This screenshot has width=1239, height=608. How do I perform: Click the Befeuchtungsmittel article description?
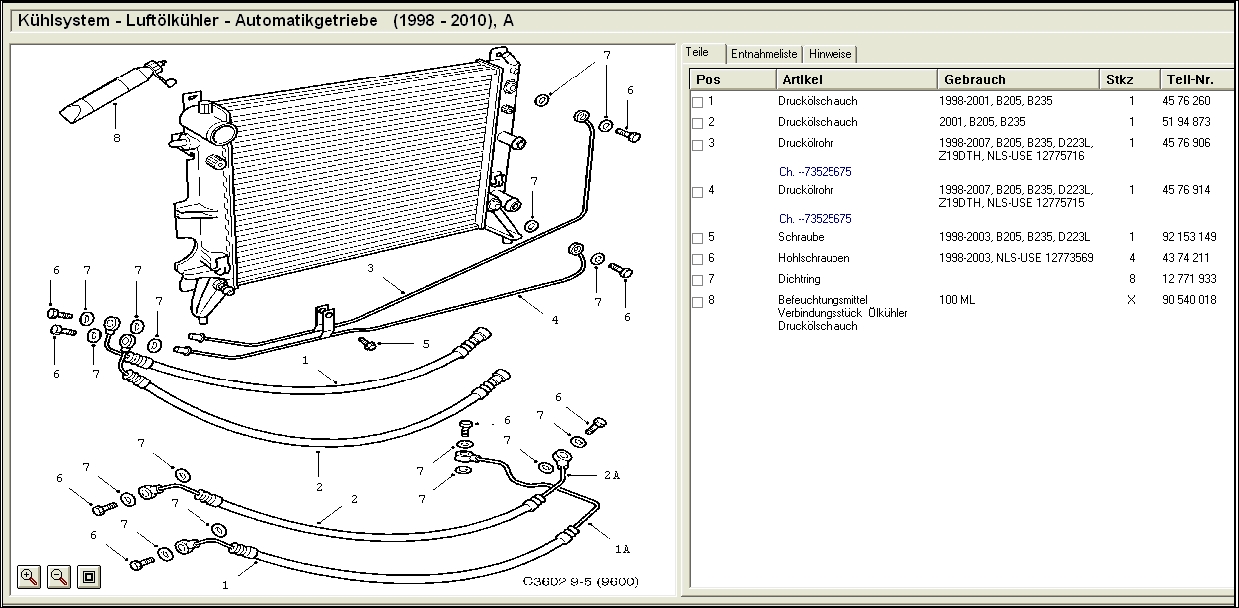pyautogui.click(x=843, y=313)
